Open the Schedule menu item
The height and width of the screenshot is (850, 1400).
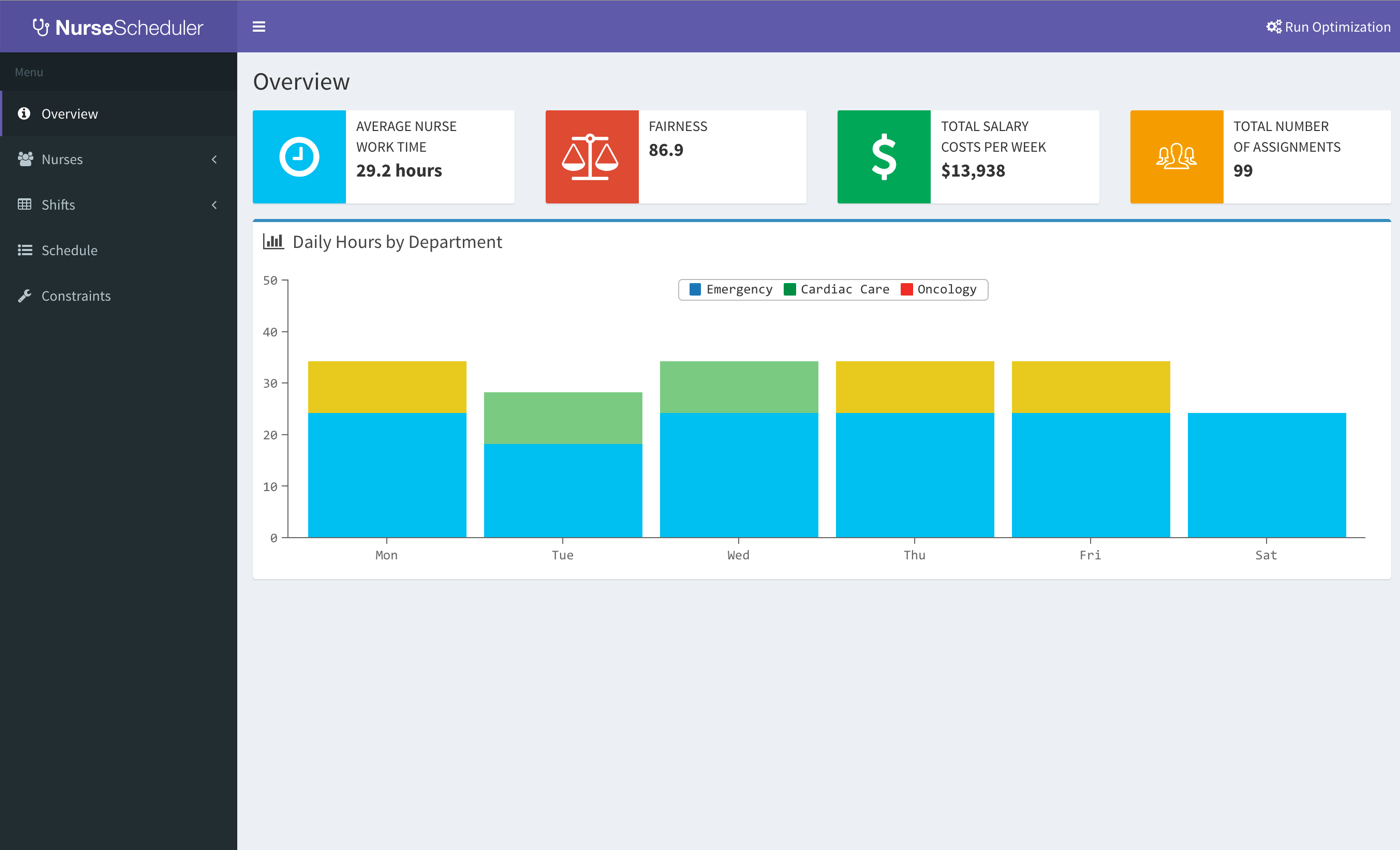click(x=69, y=250)
